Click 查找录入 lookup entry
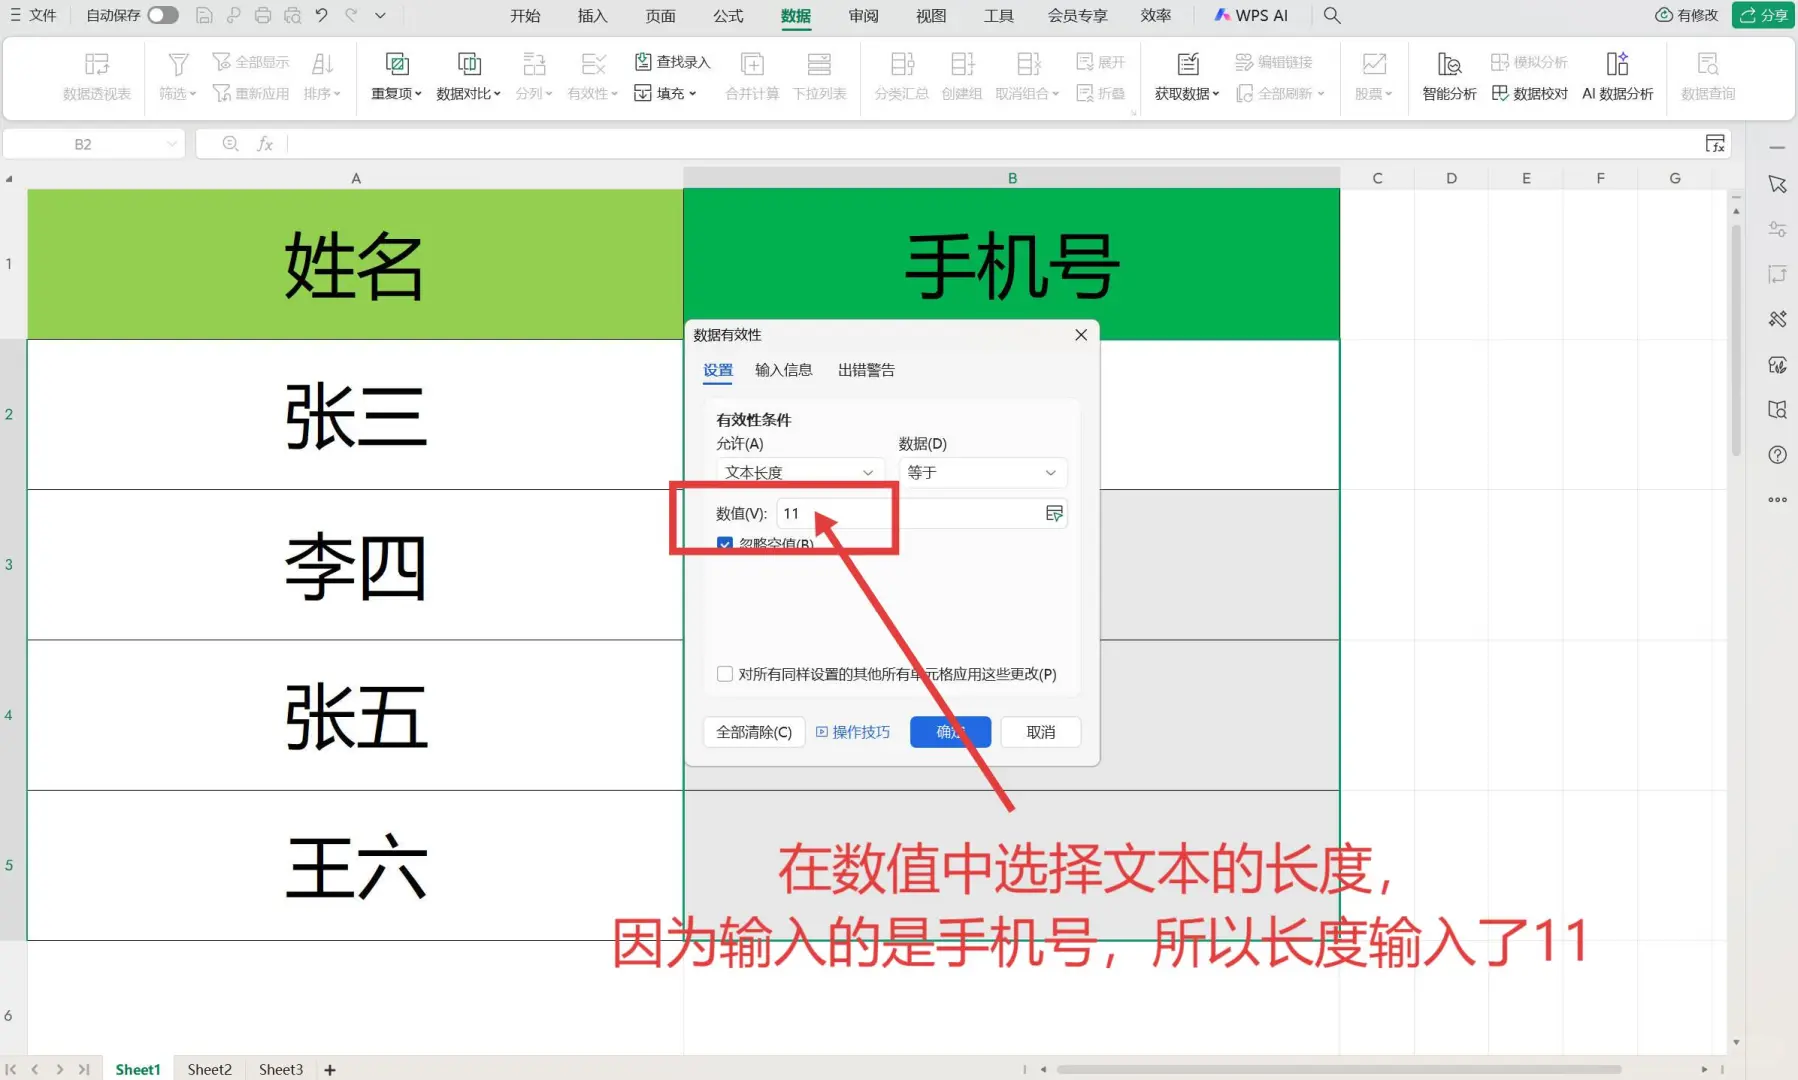 [672, 62]
